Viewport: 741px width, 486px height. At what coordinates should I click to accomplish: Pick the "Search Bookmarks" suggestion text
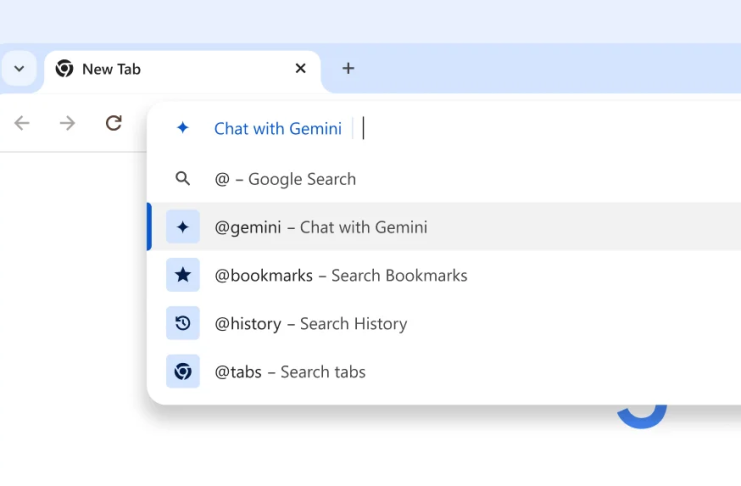(x=399, y=275)
